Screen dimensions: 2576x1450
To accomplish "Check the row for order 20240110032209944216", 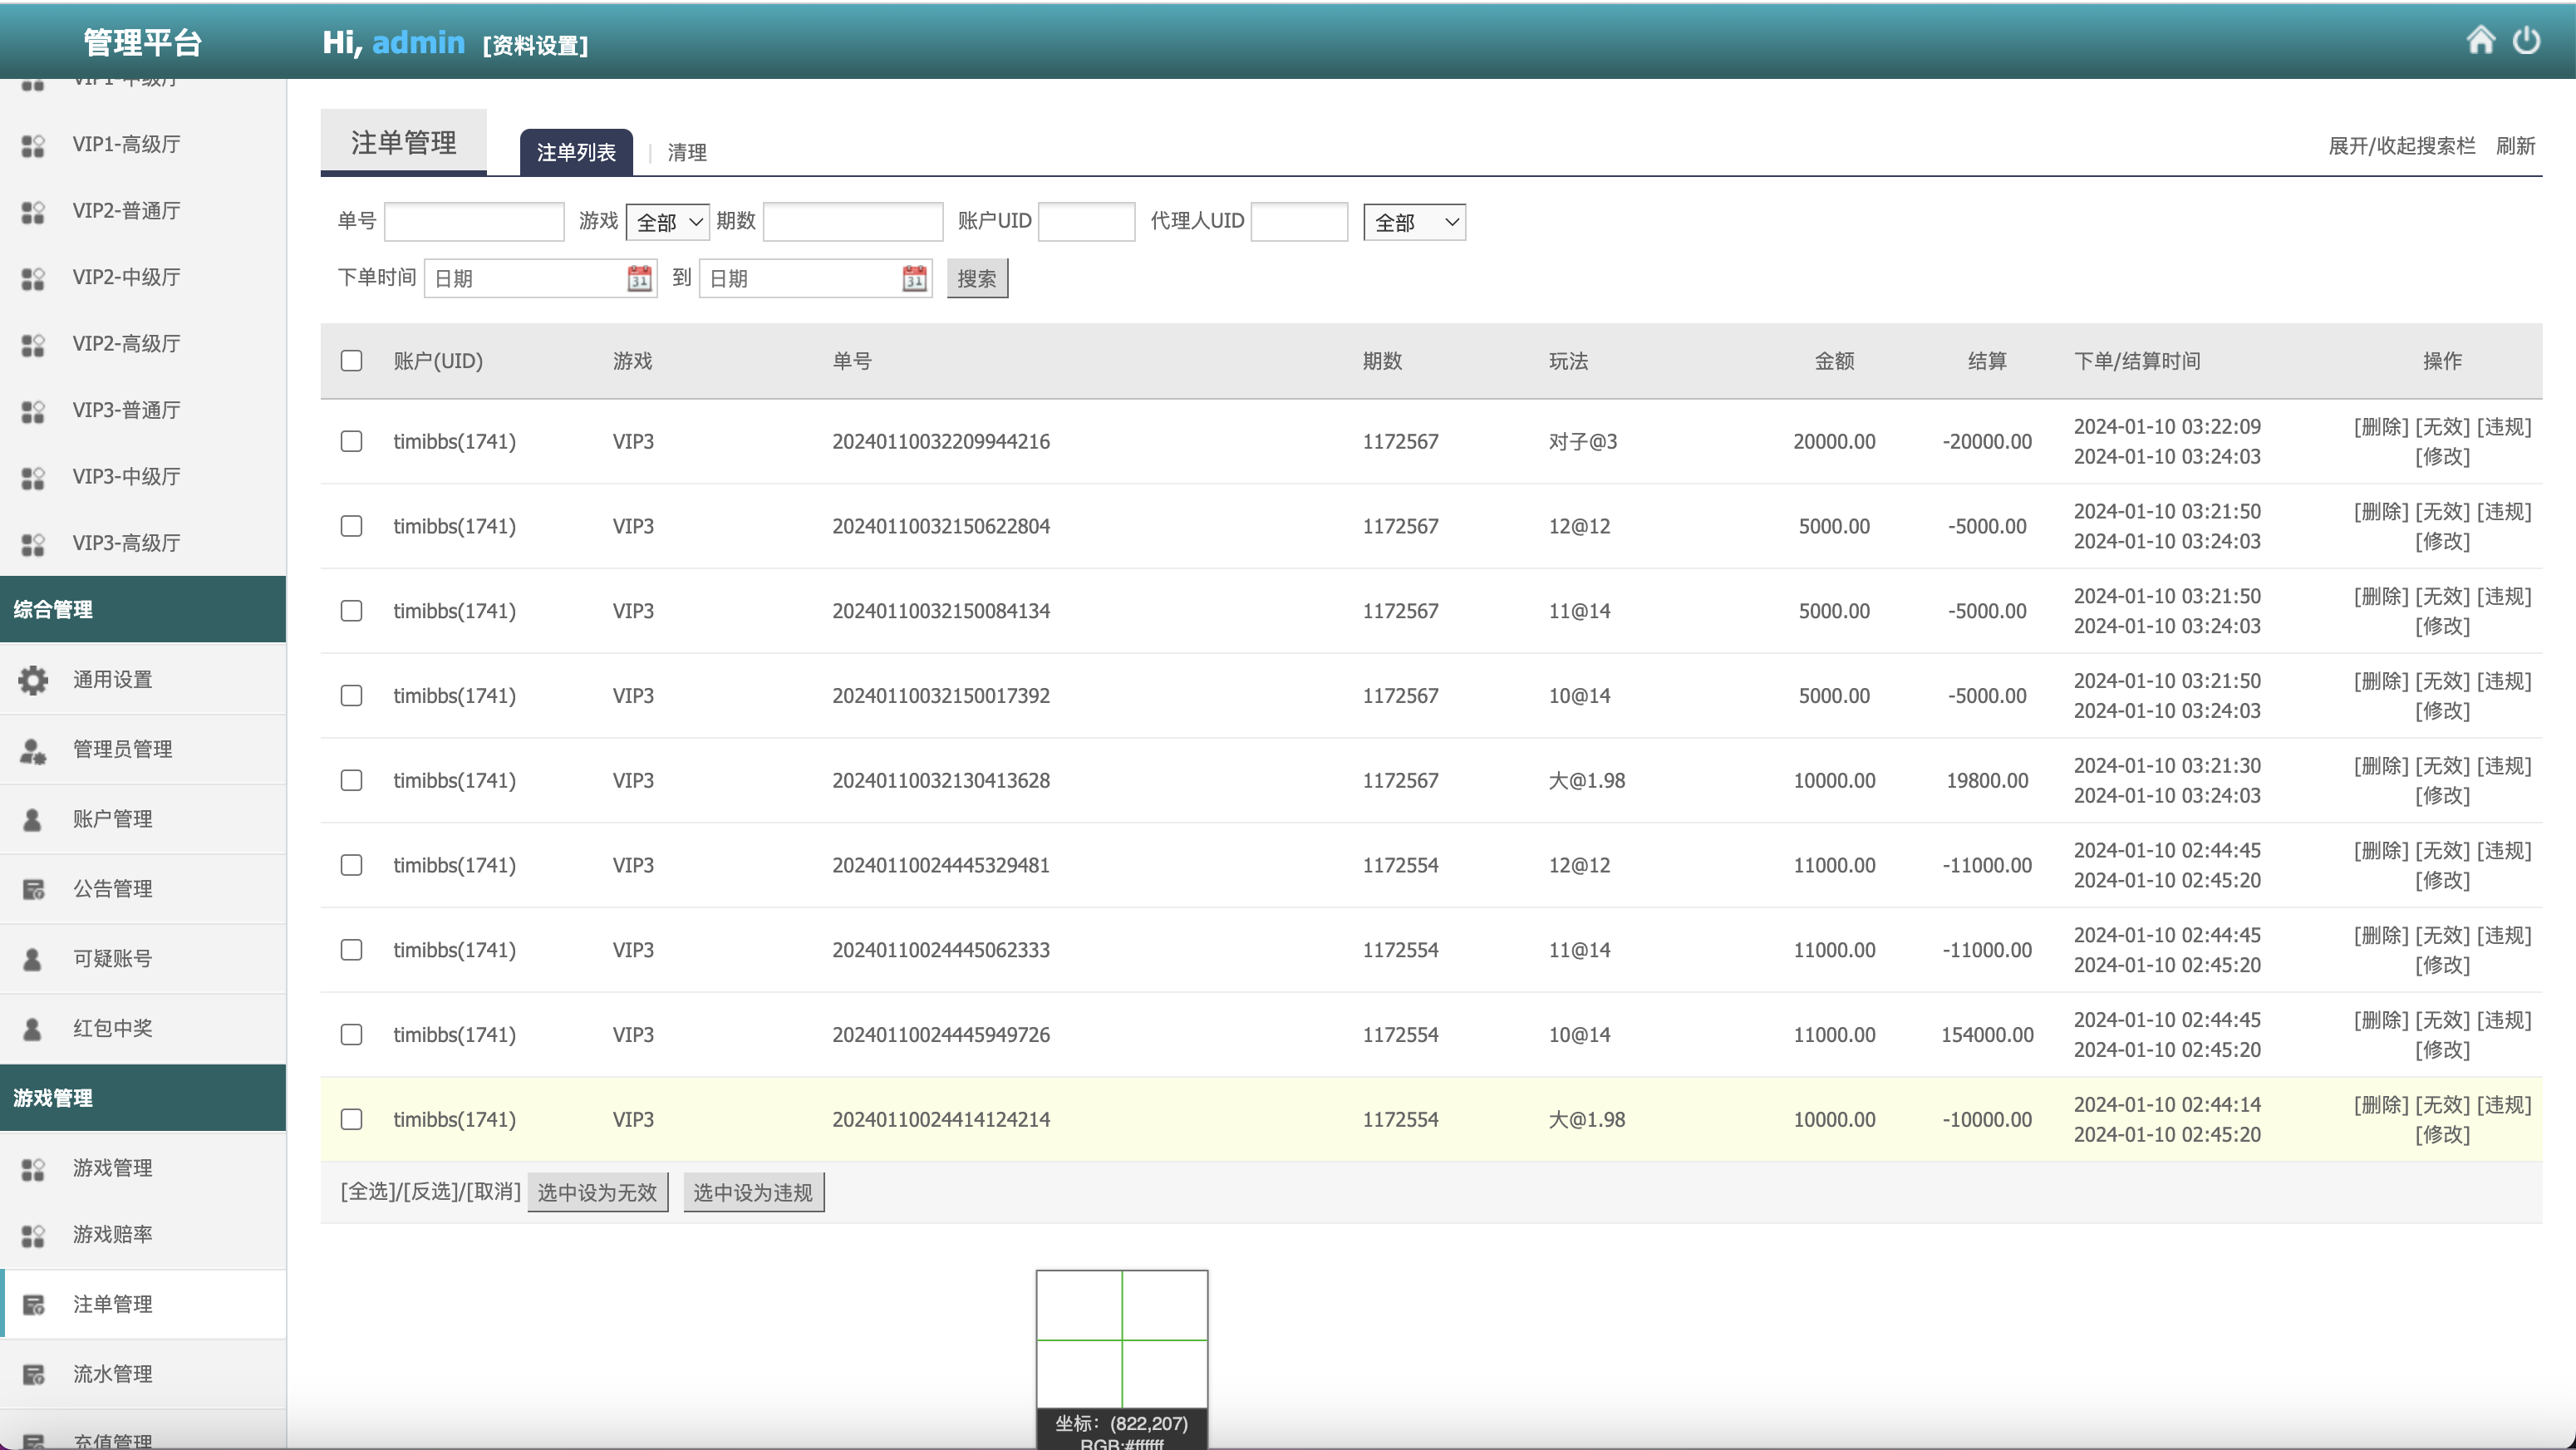I will click(351, 441).
